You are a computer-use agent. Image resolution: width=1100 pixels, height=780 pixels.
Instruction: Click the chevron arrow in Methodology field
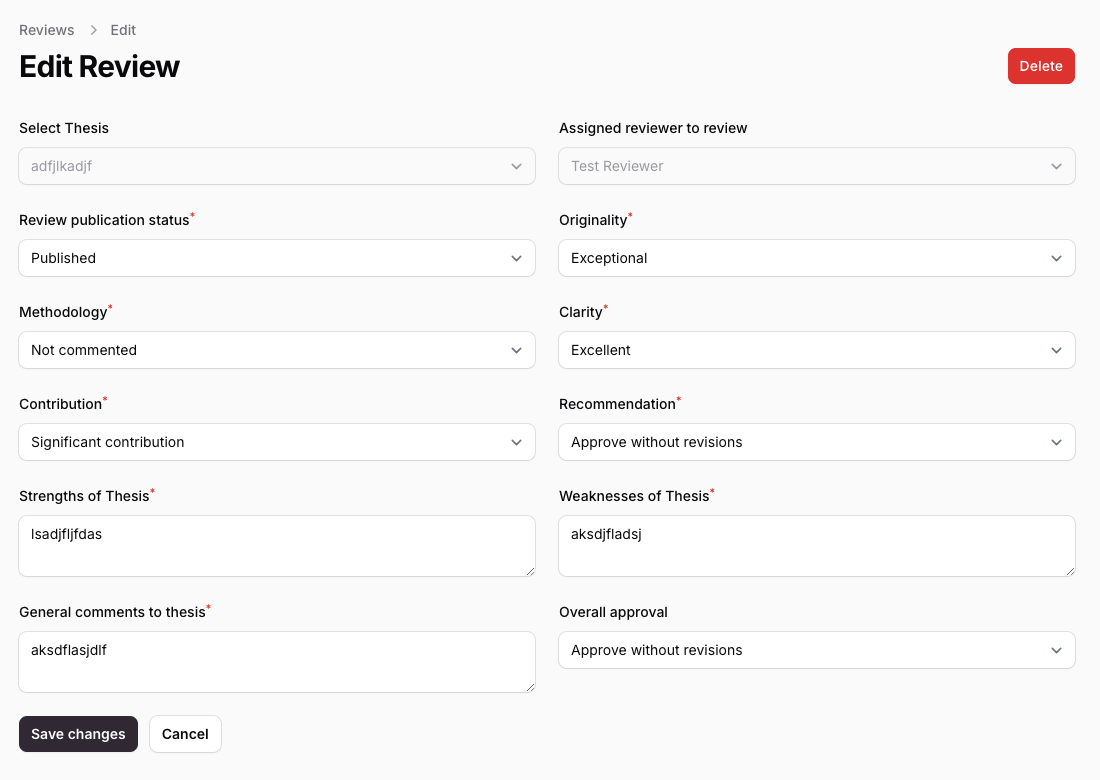[516, 350]
